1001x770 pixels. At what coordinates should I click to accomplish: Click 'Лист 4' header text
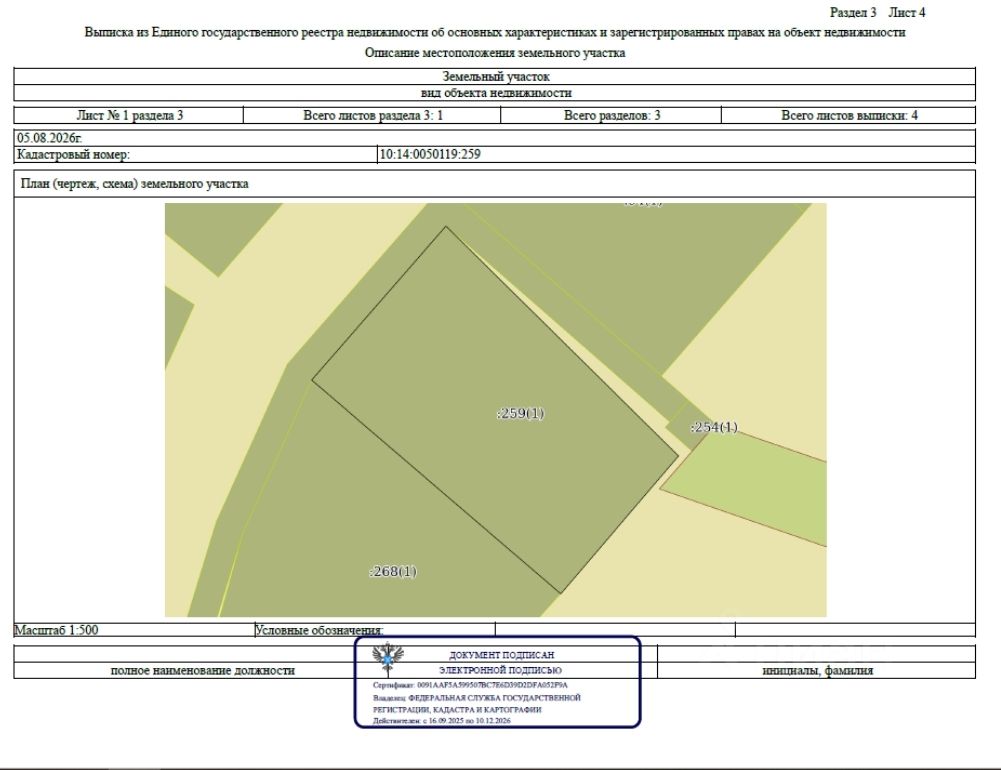tap(907, 12)
